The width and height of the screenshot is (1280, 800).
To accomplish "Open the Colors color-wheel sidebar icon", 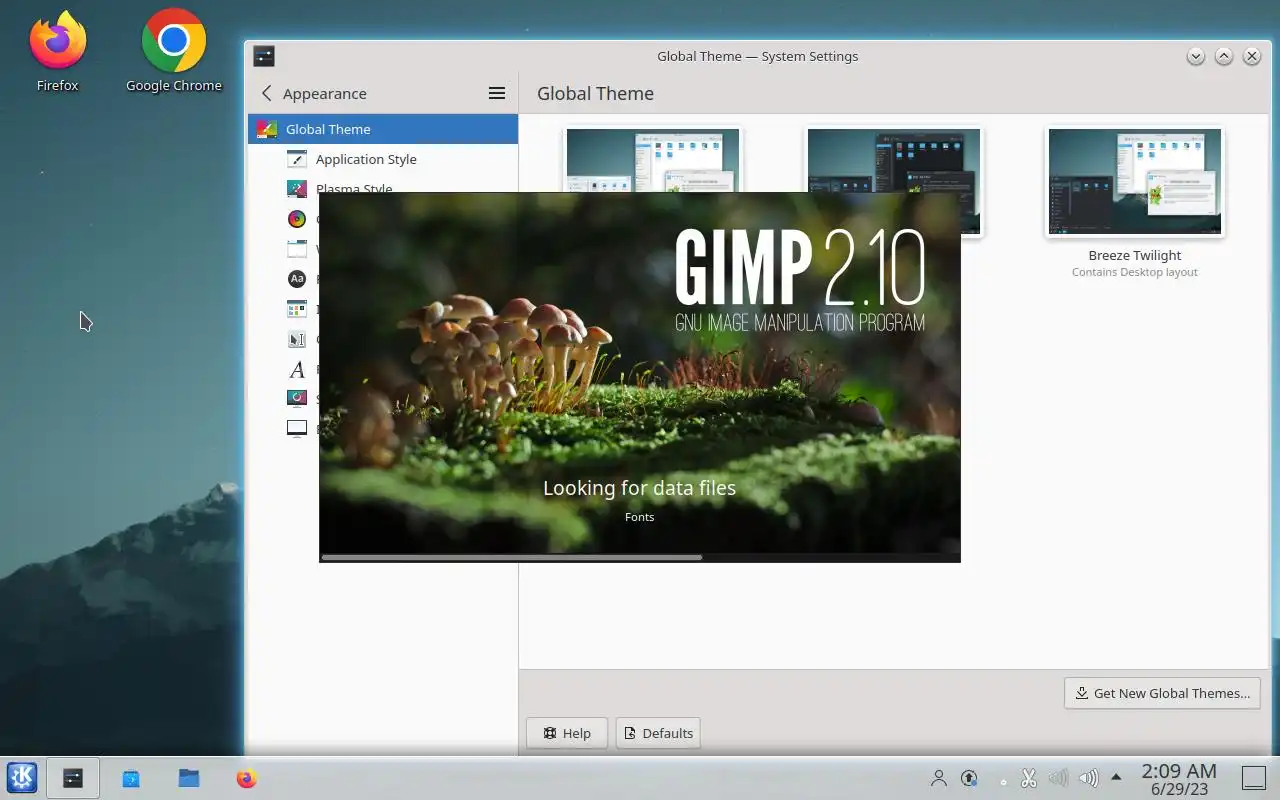I will pyautogui.click(x=297, y=219).
